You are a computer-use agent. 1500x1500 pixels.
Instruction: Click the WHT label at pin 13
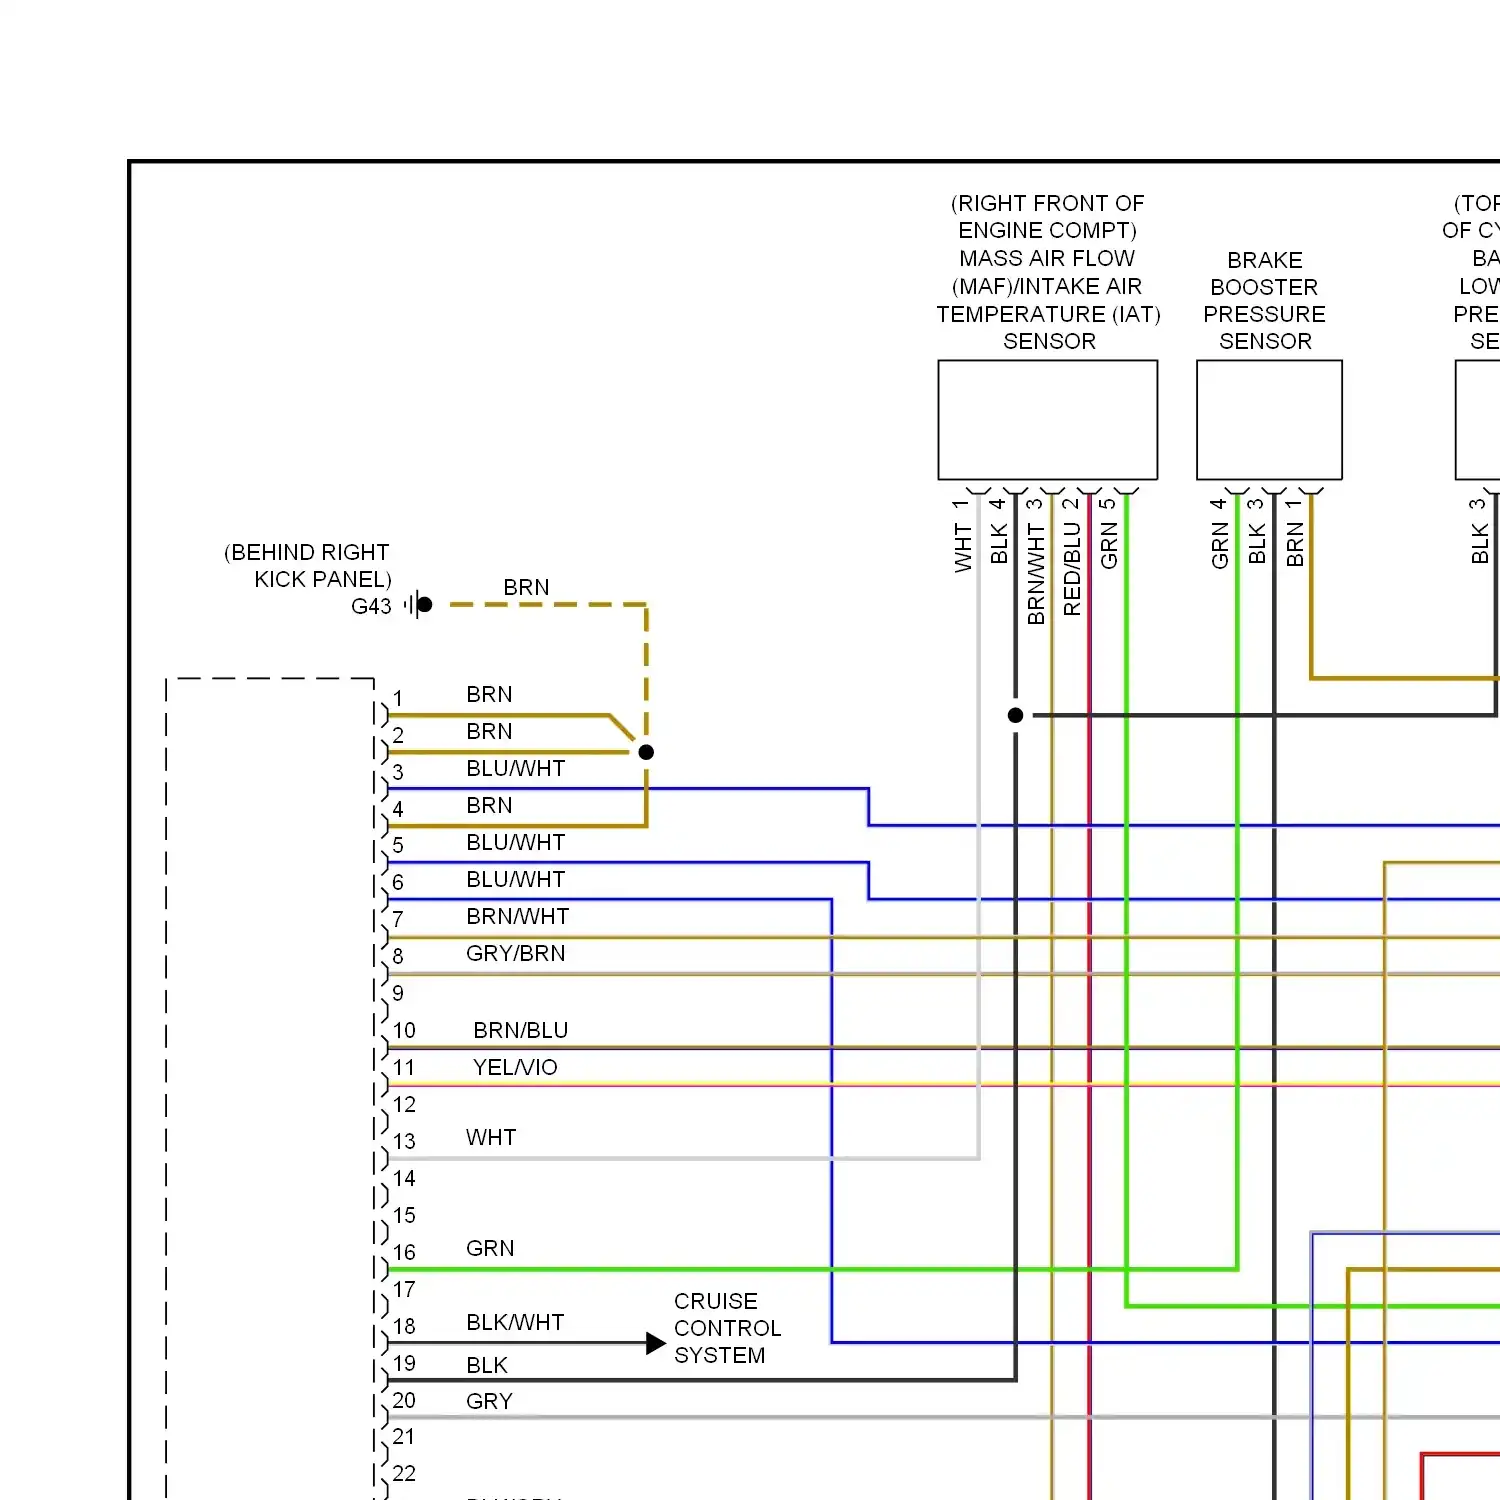(491, 1137)
